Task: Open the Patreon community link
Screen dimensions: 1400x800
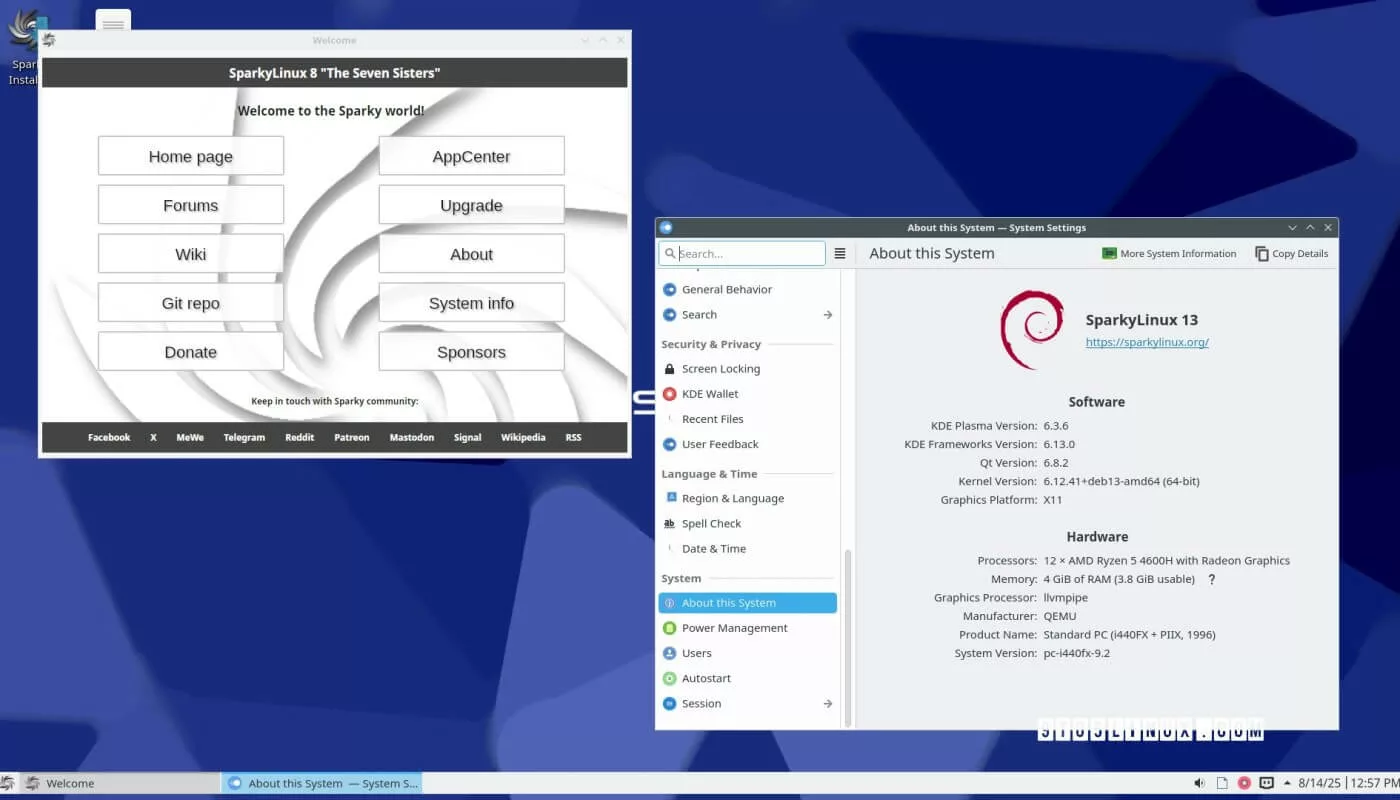Action: point(352,437)
